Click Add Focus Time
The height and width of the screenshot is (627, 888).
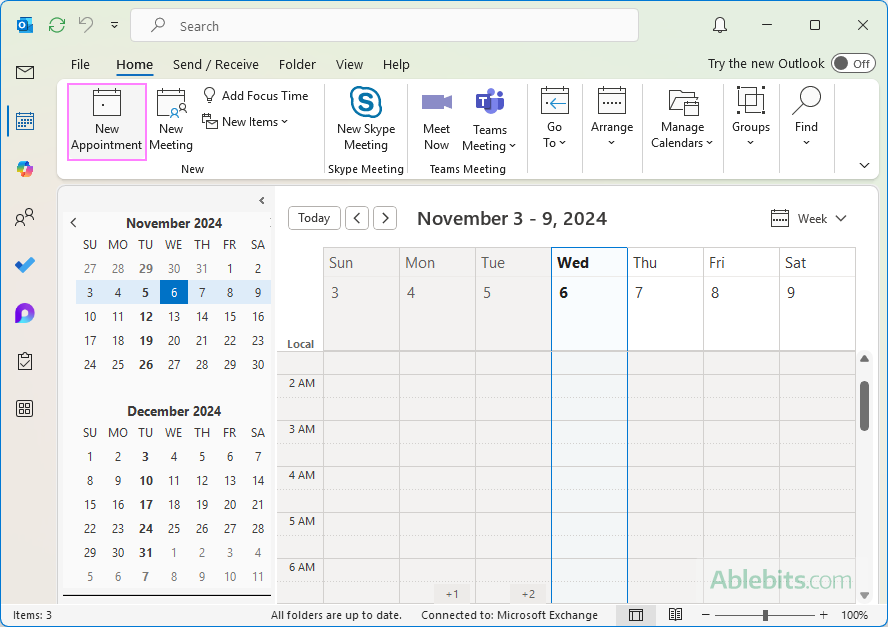tap(258, 96)
